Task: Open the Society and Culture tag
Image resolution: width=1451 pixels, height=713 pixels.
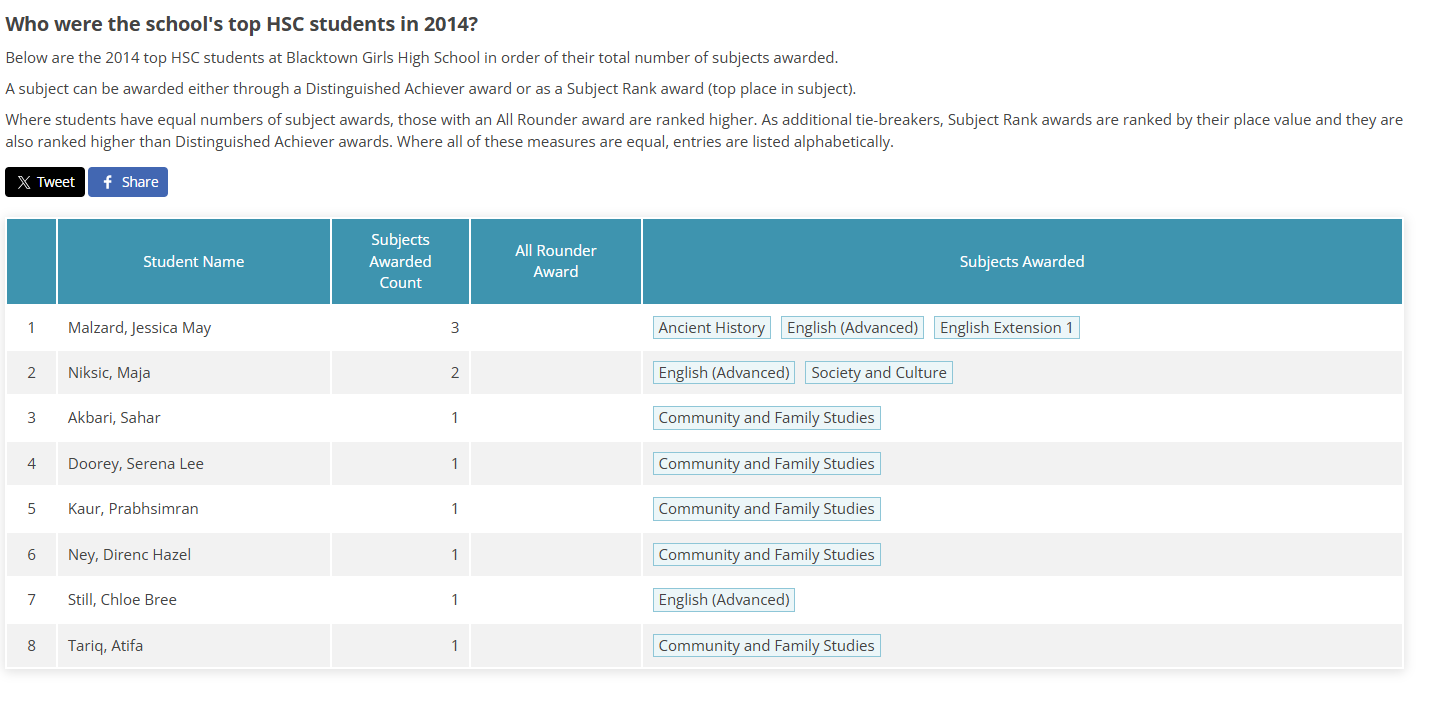Action: pyautogui.click(x=879, y=373)
